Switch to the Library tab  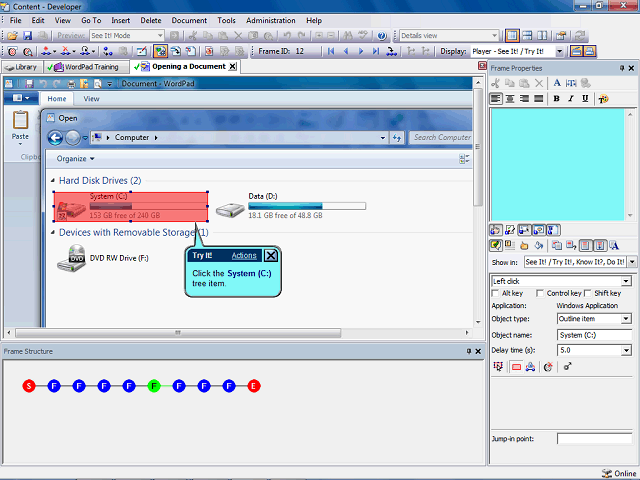click(x=22, y=67)
